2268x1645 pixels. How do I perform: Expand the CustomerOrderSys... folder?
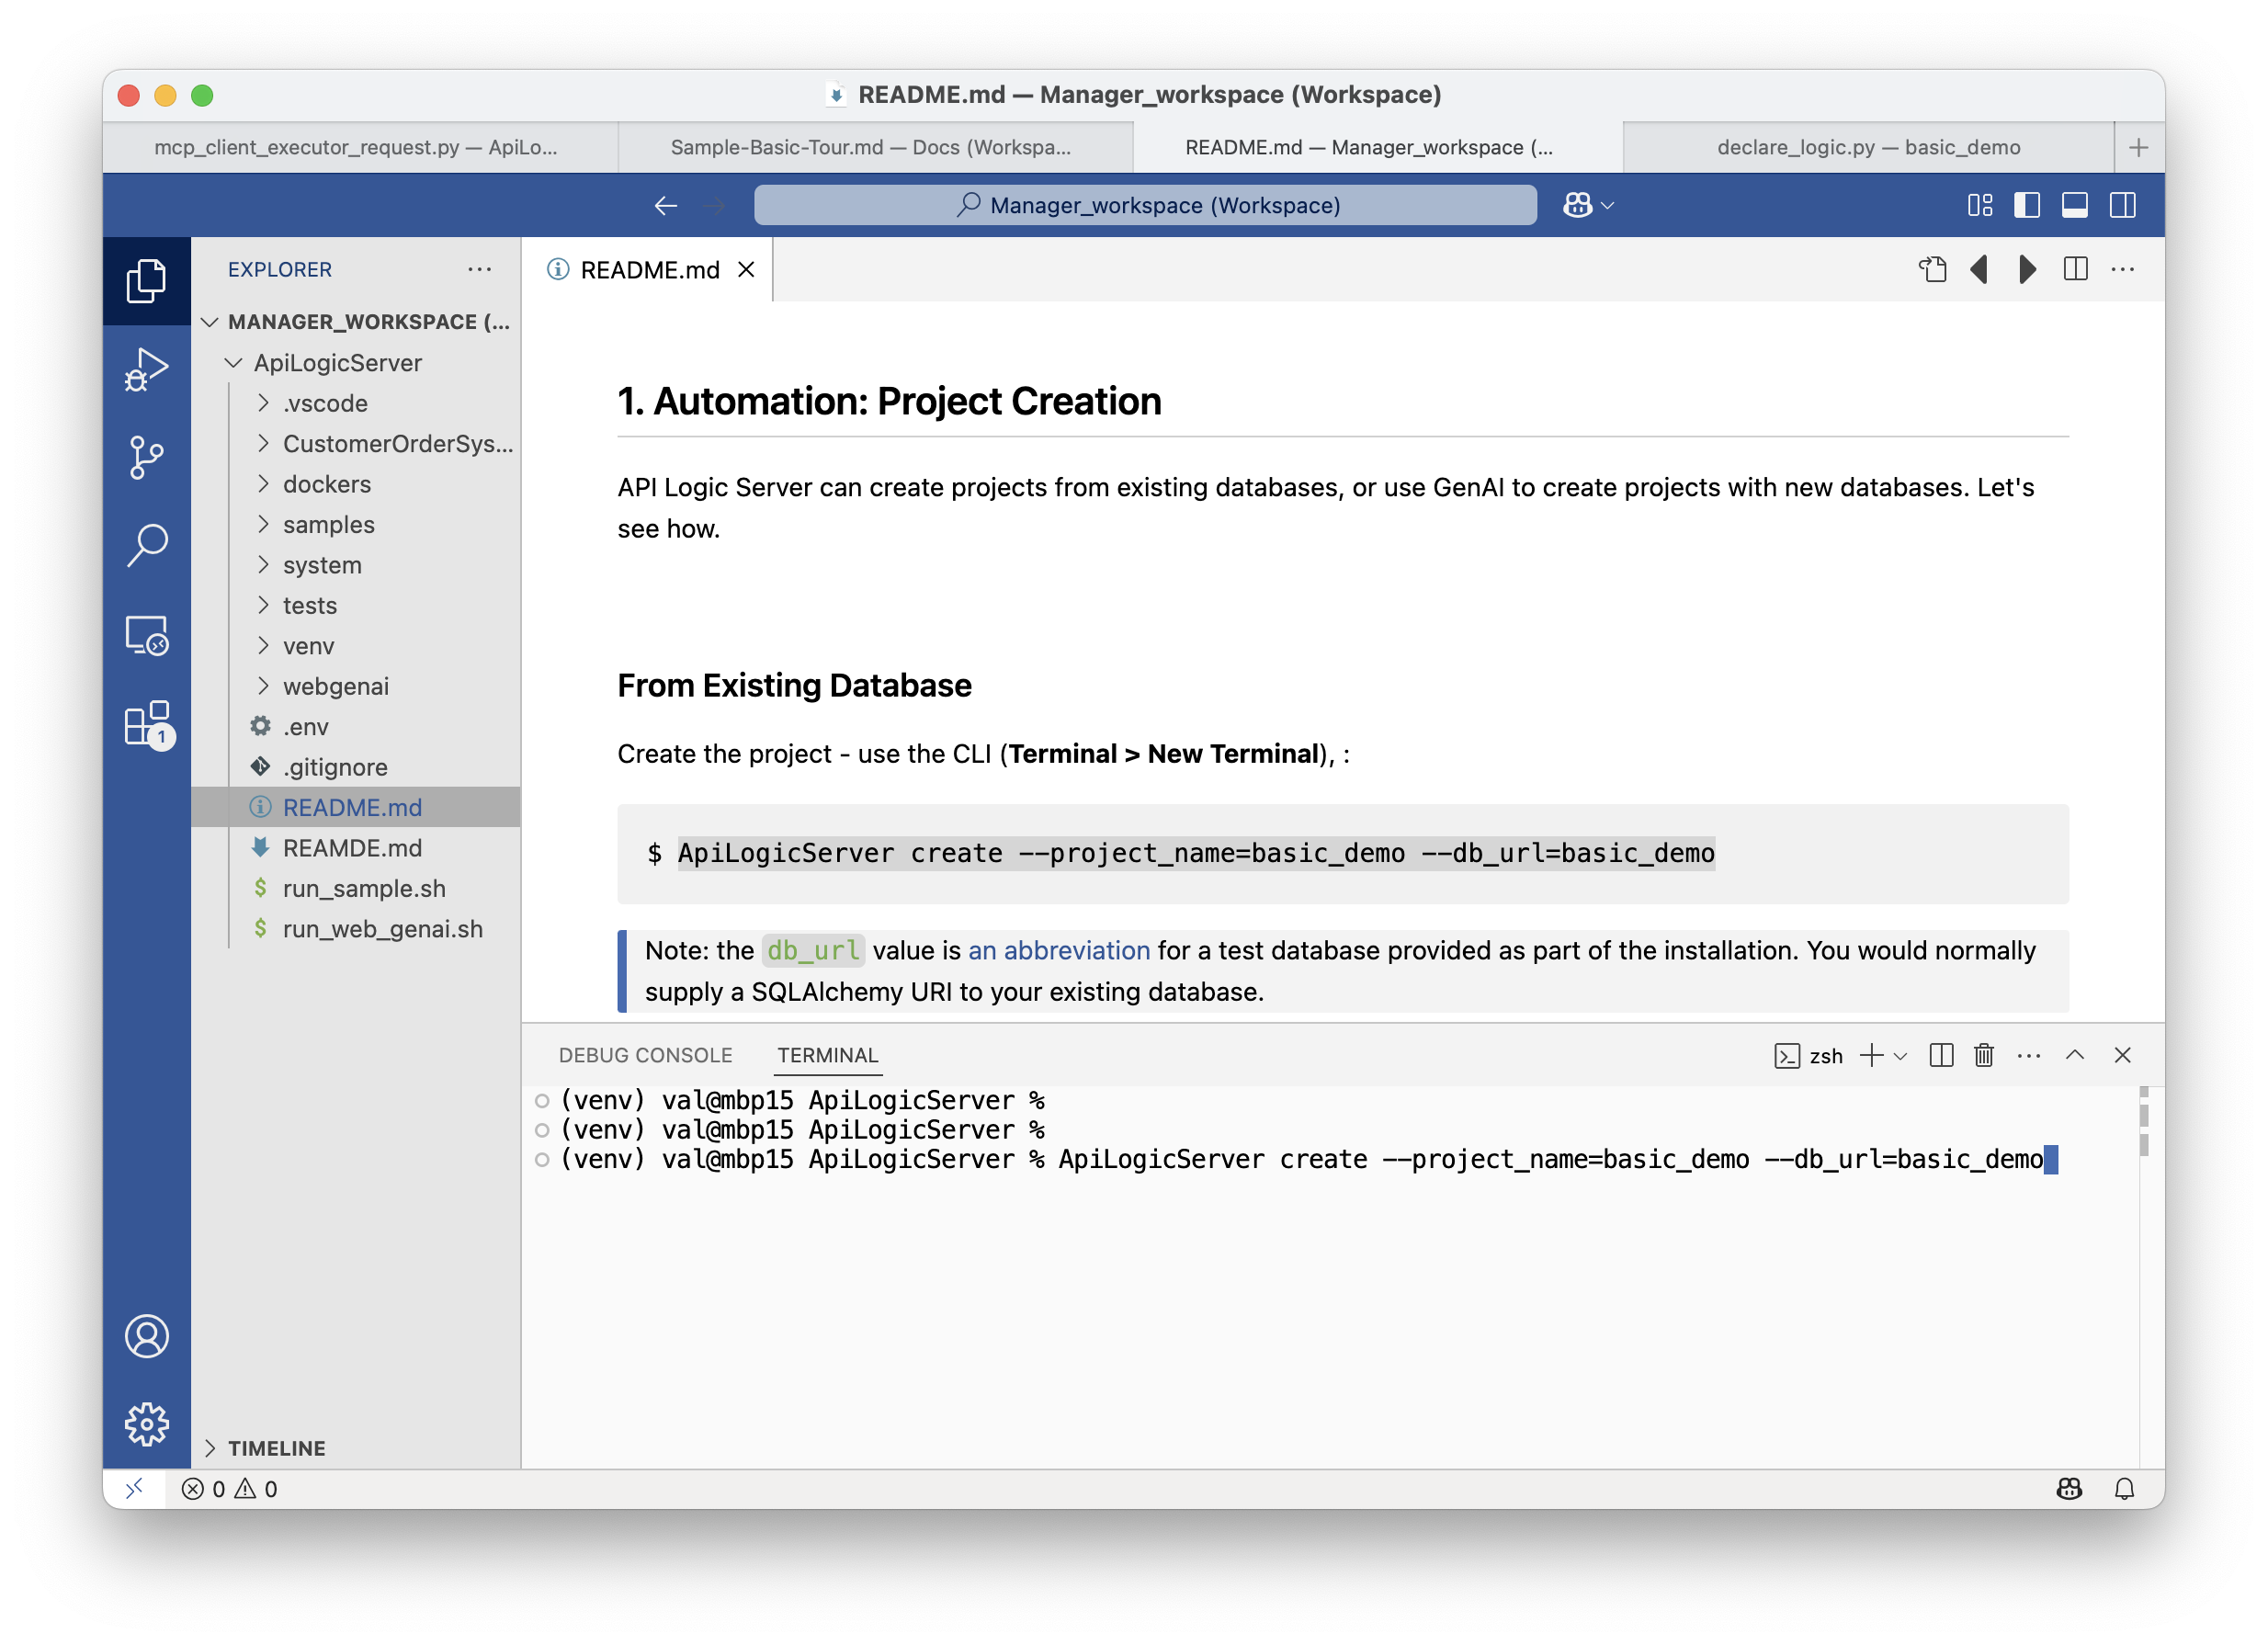pos(356,443)
